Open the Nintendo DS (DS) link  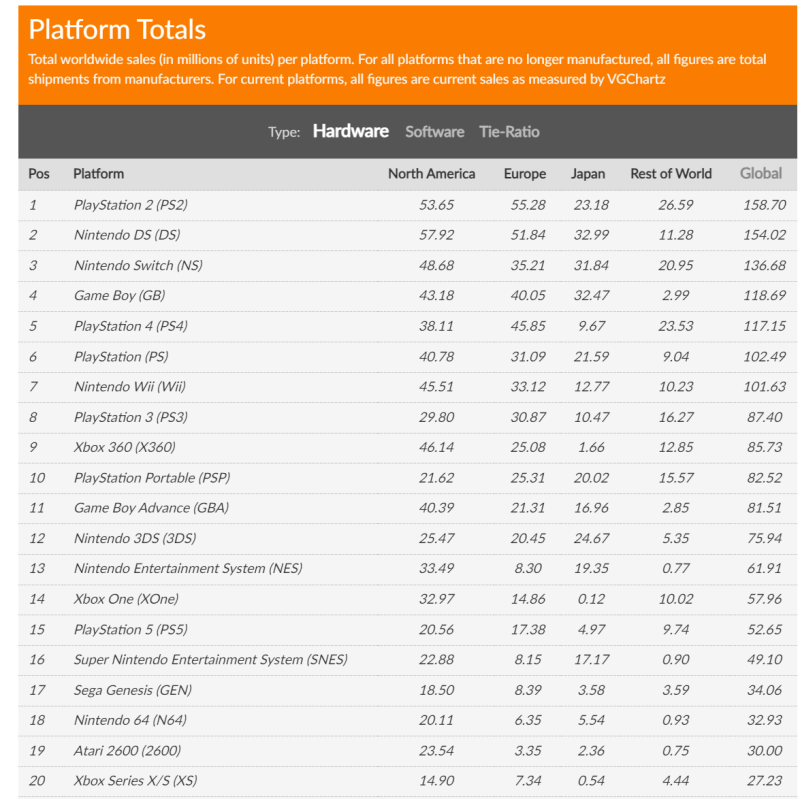(x=127, y=235)
